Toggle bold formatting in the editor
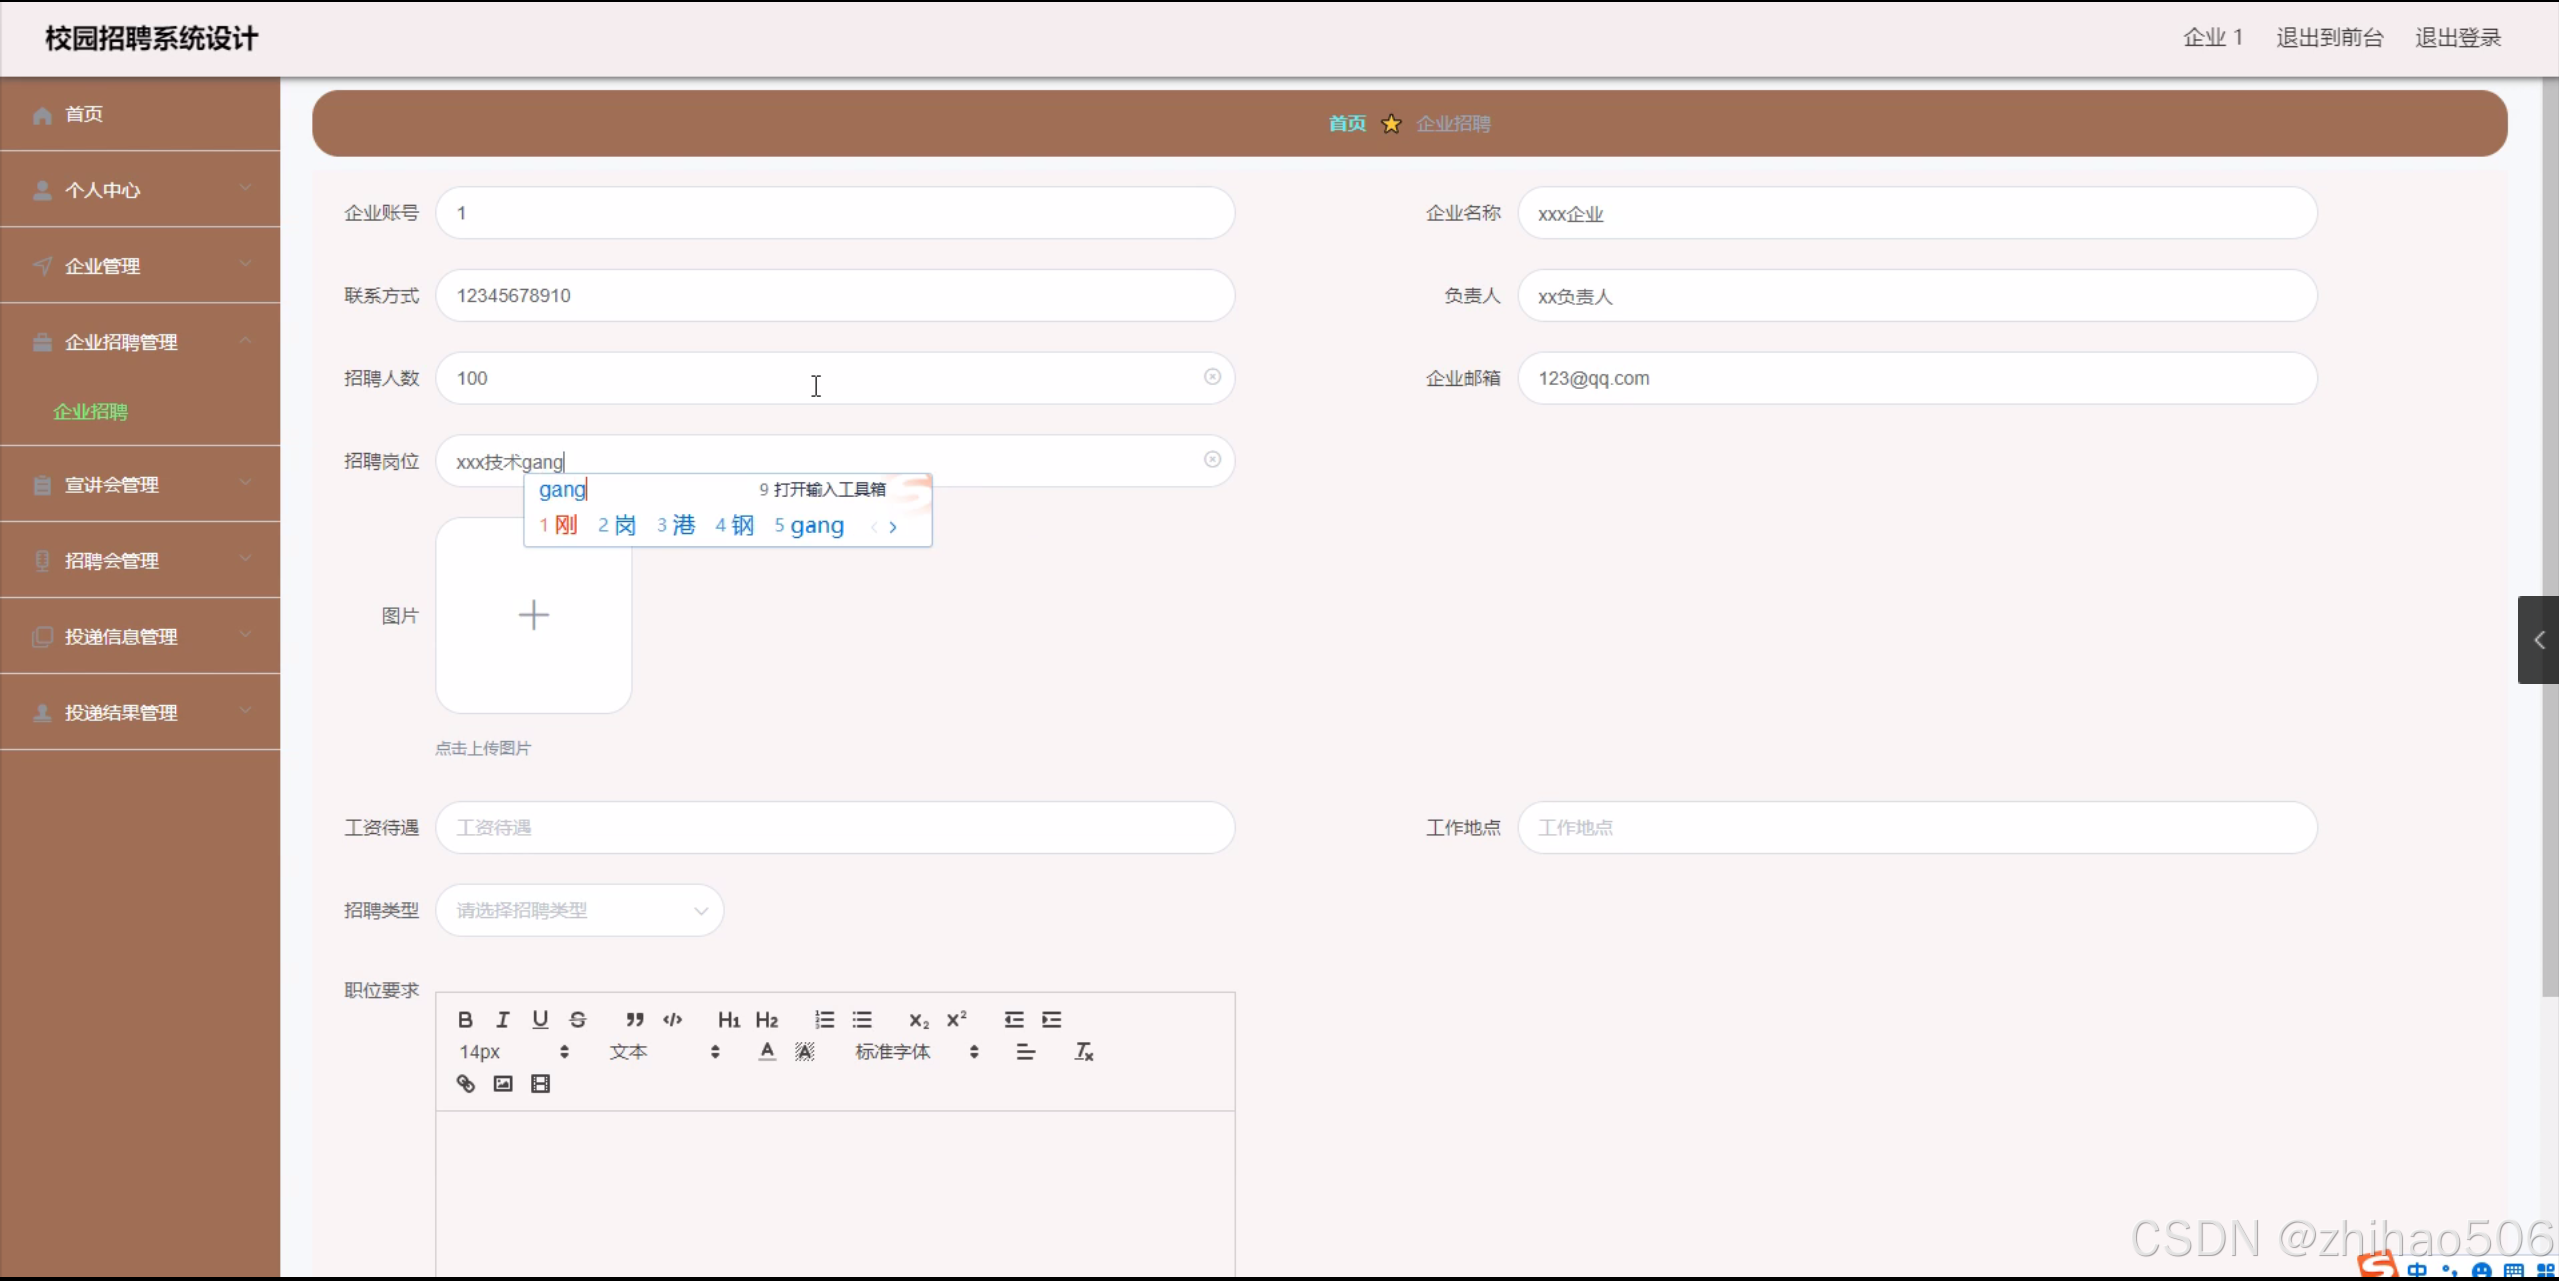 [x=465, y=1019]
